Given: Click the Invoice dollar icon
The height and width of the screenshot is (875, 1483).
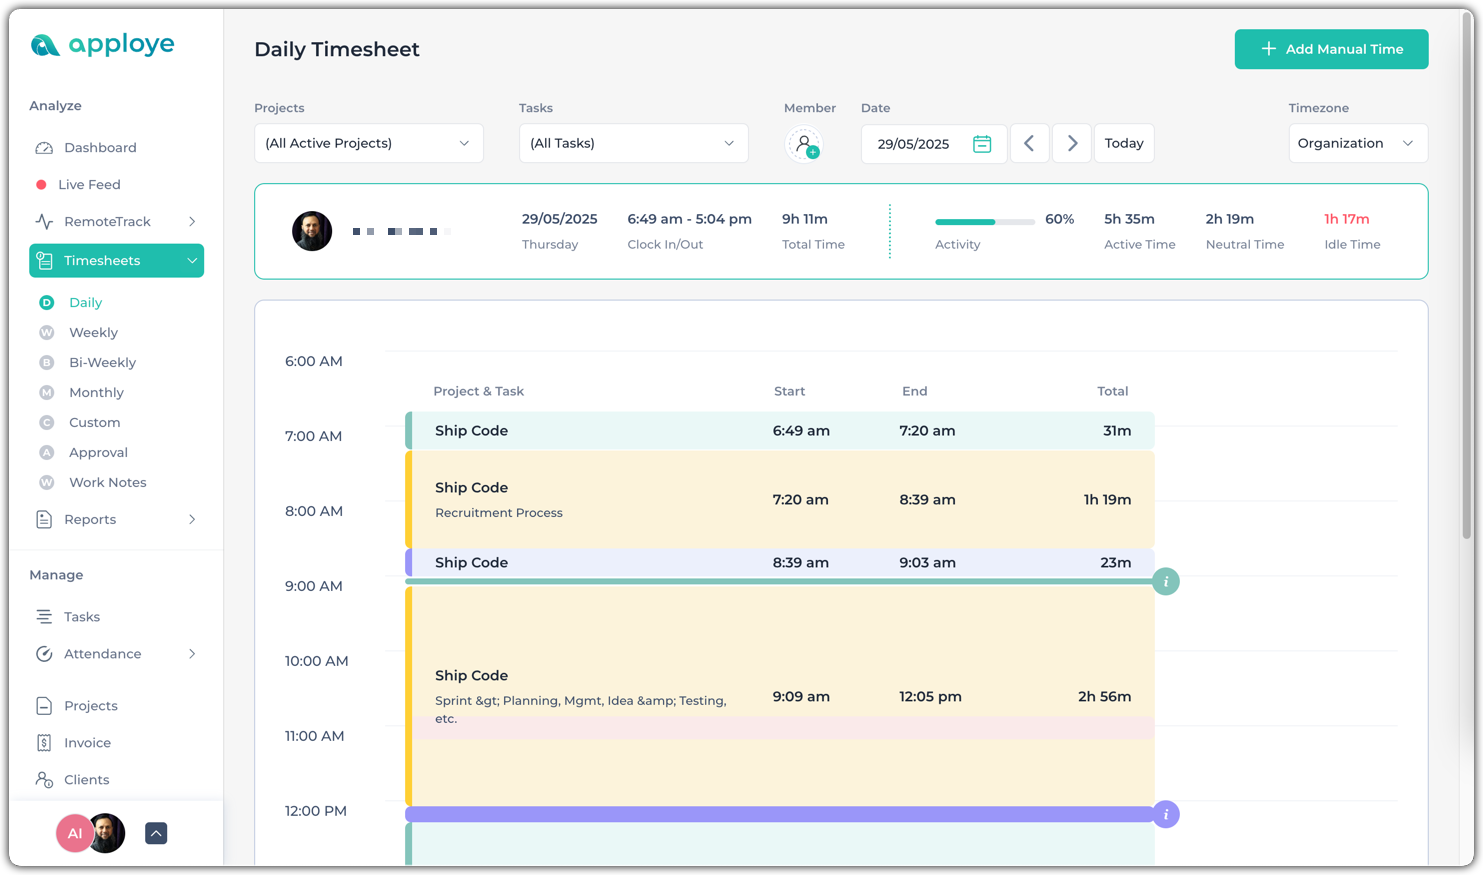Looking at the screenshot, I should [44, 743].
